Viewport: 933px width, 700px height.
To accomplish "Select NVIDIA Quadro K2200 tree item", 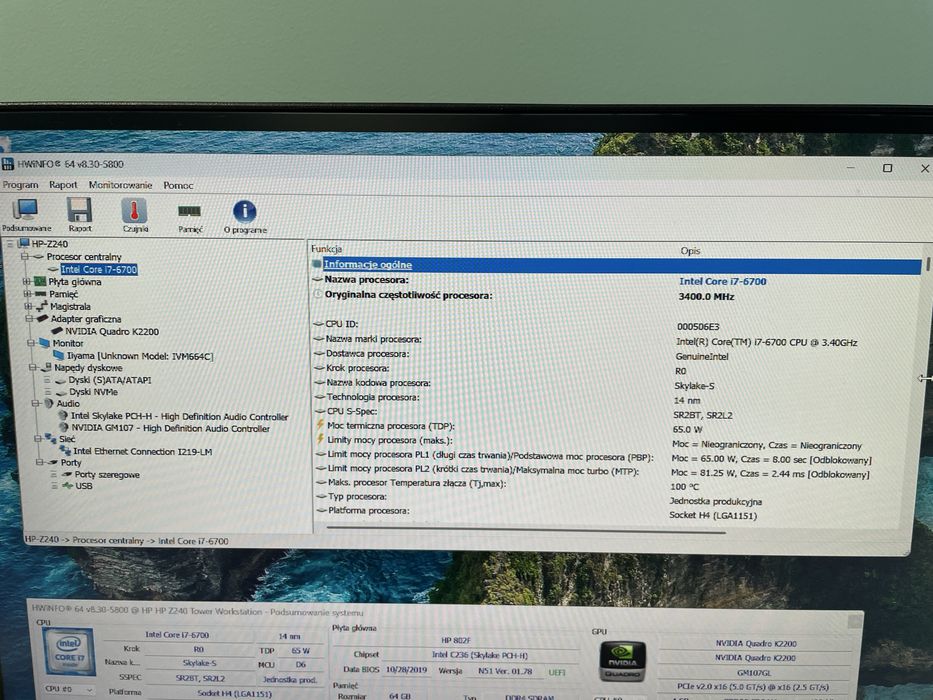I will [x=112, y=331].
